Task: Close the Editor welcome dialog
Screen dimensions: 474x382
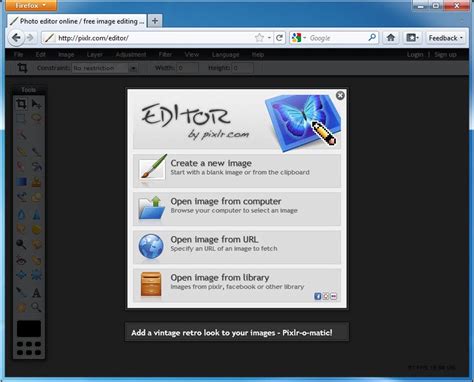Action: tap(340, 96)
